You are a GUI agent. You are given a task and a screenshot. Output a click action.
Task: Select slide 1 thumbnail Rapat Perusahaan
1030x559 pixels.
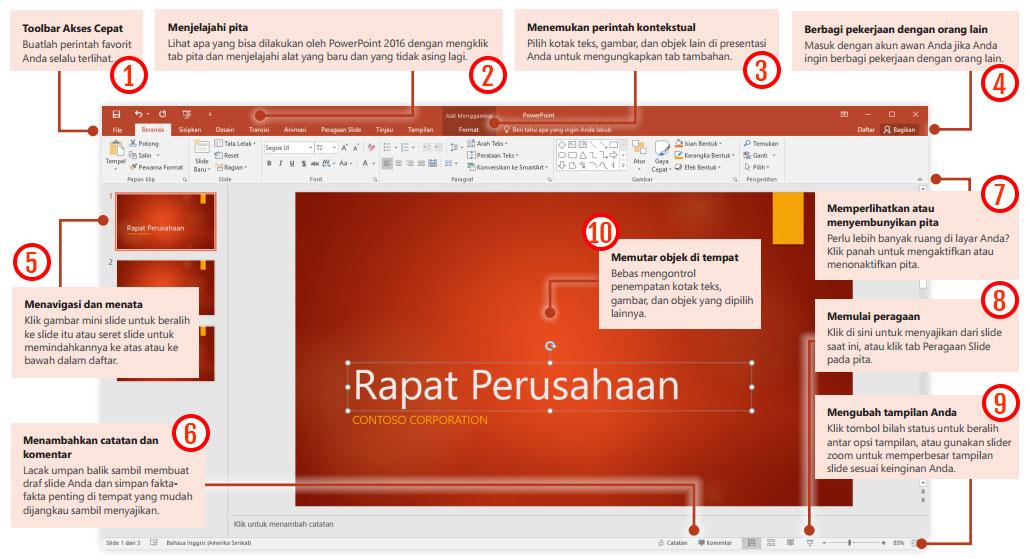(x=166, y=221)
